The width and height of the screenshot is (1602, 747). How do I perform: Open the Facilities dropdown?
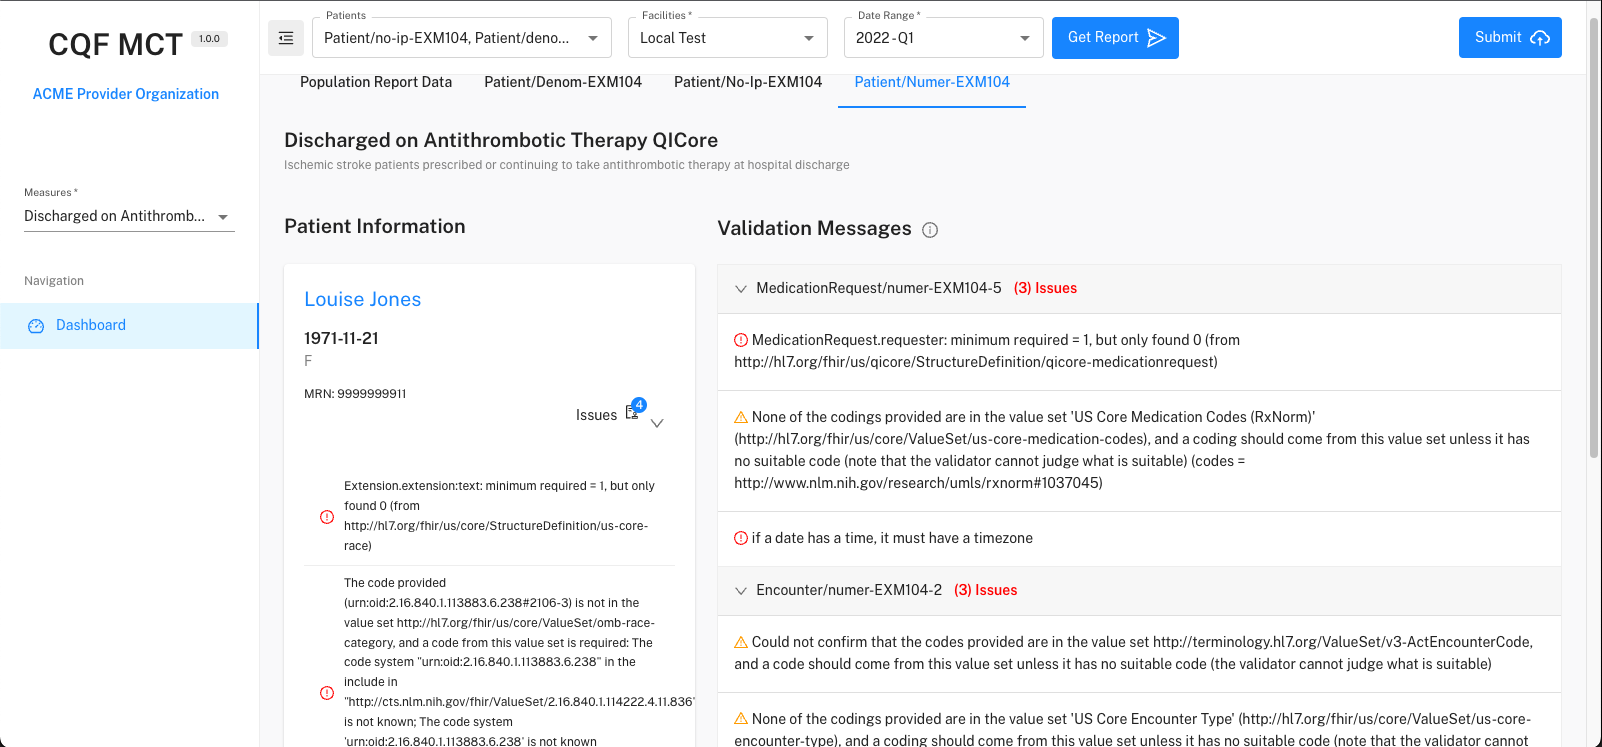(727, 38)
